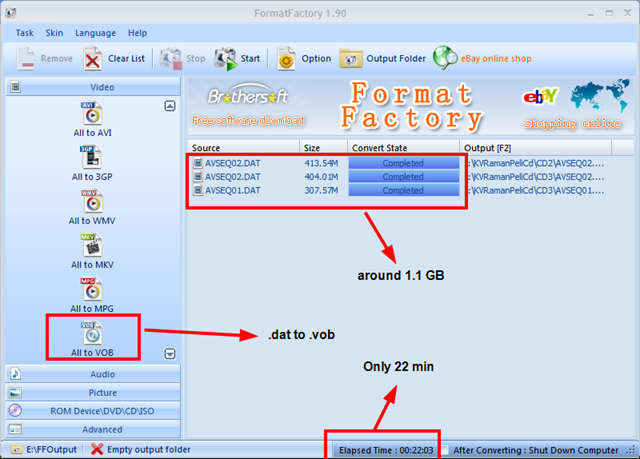Click the E:\FFOutput folder icon
Screen dimensions: 640x459
tap(16, 450)
